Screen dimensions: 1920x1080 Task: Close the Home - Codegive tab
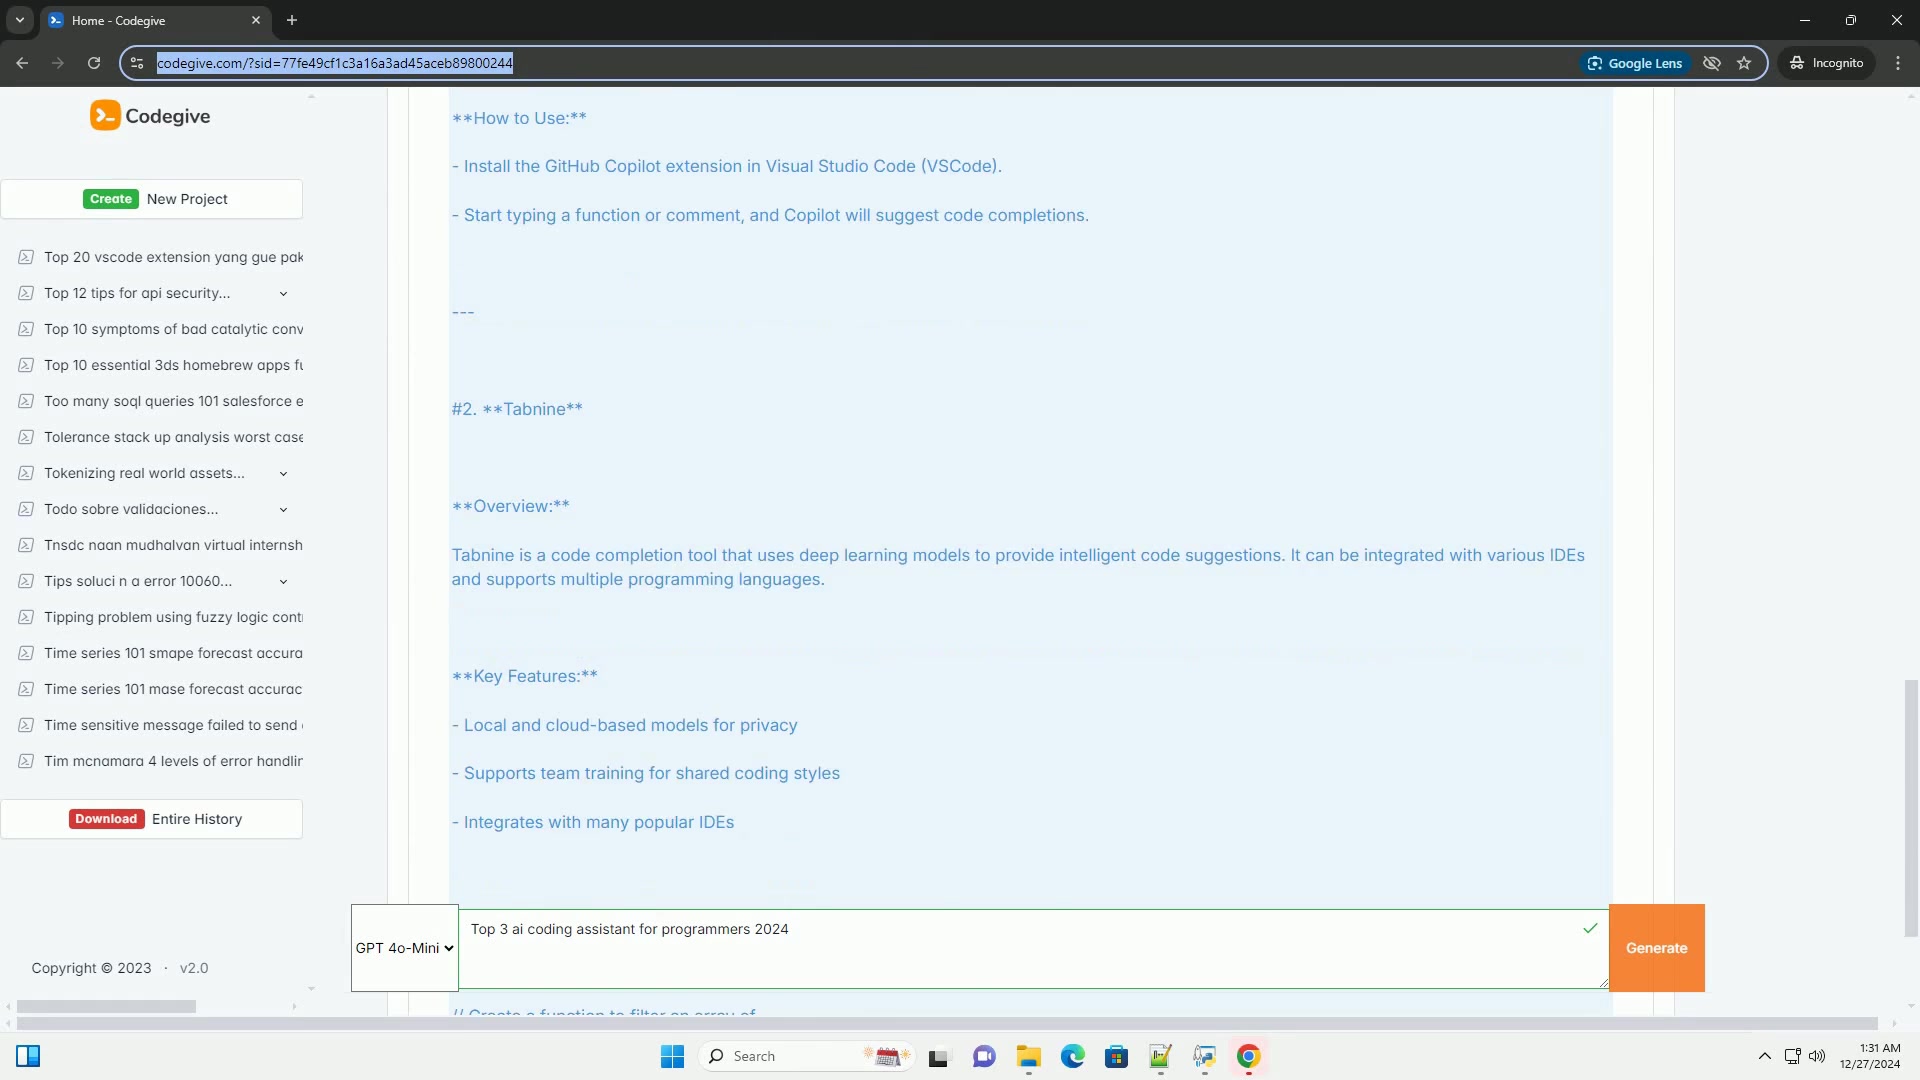(x=256, y=20)
